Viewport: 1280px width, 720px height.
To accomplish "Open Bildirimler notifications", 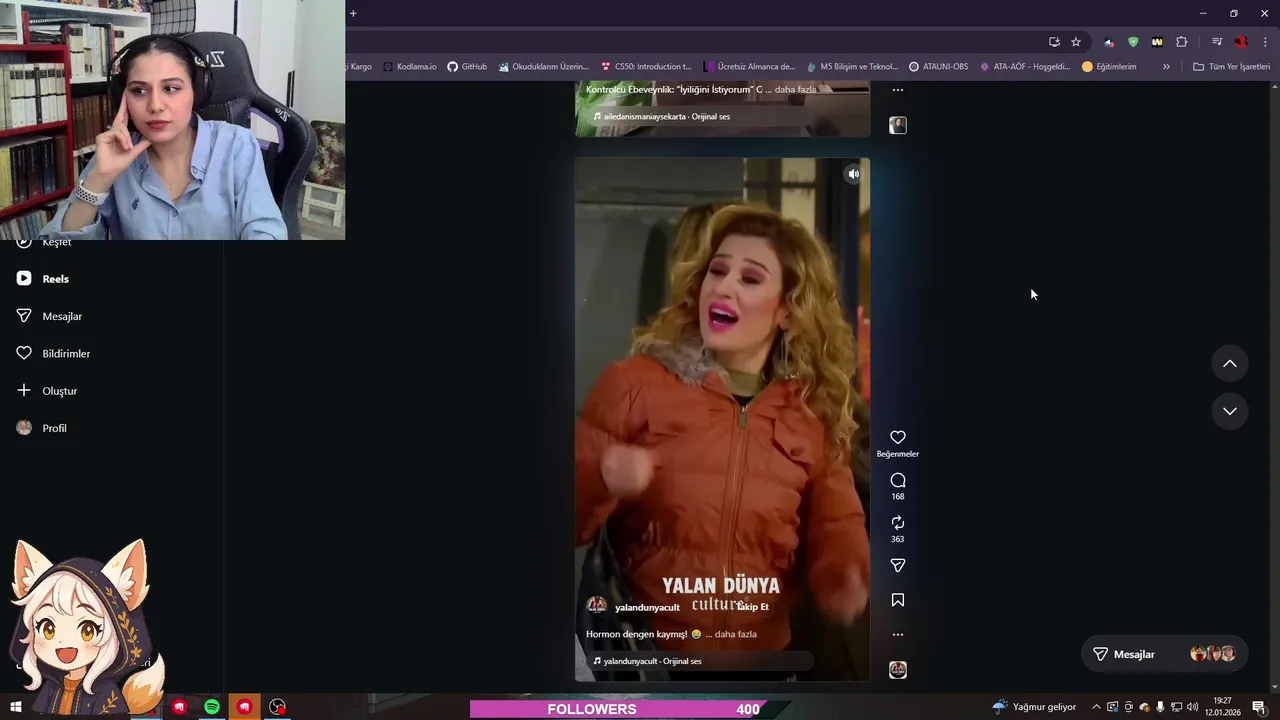I will tap(66, 353).
